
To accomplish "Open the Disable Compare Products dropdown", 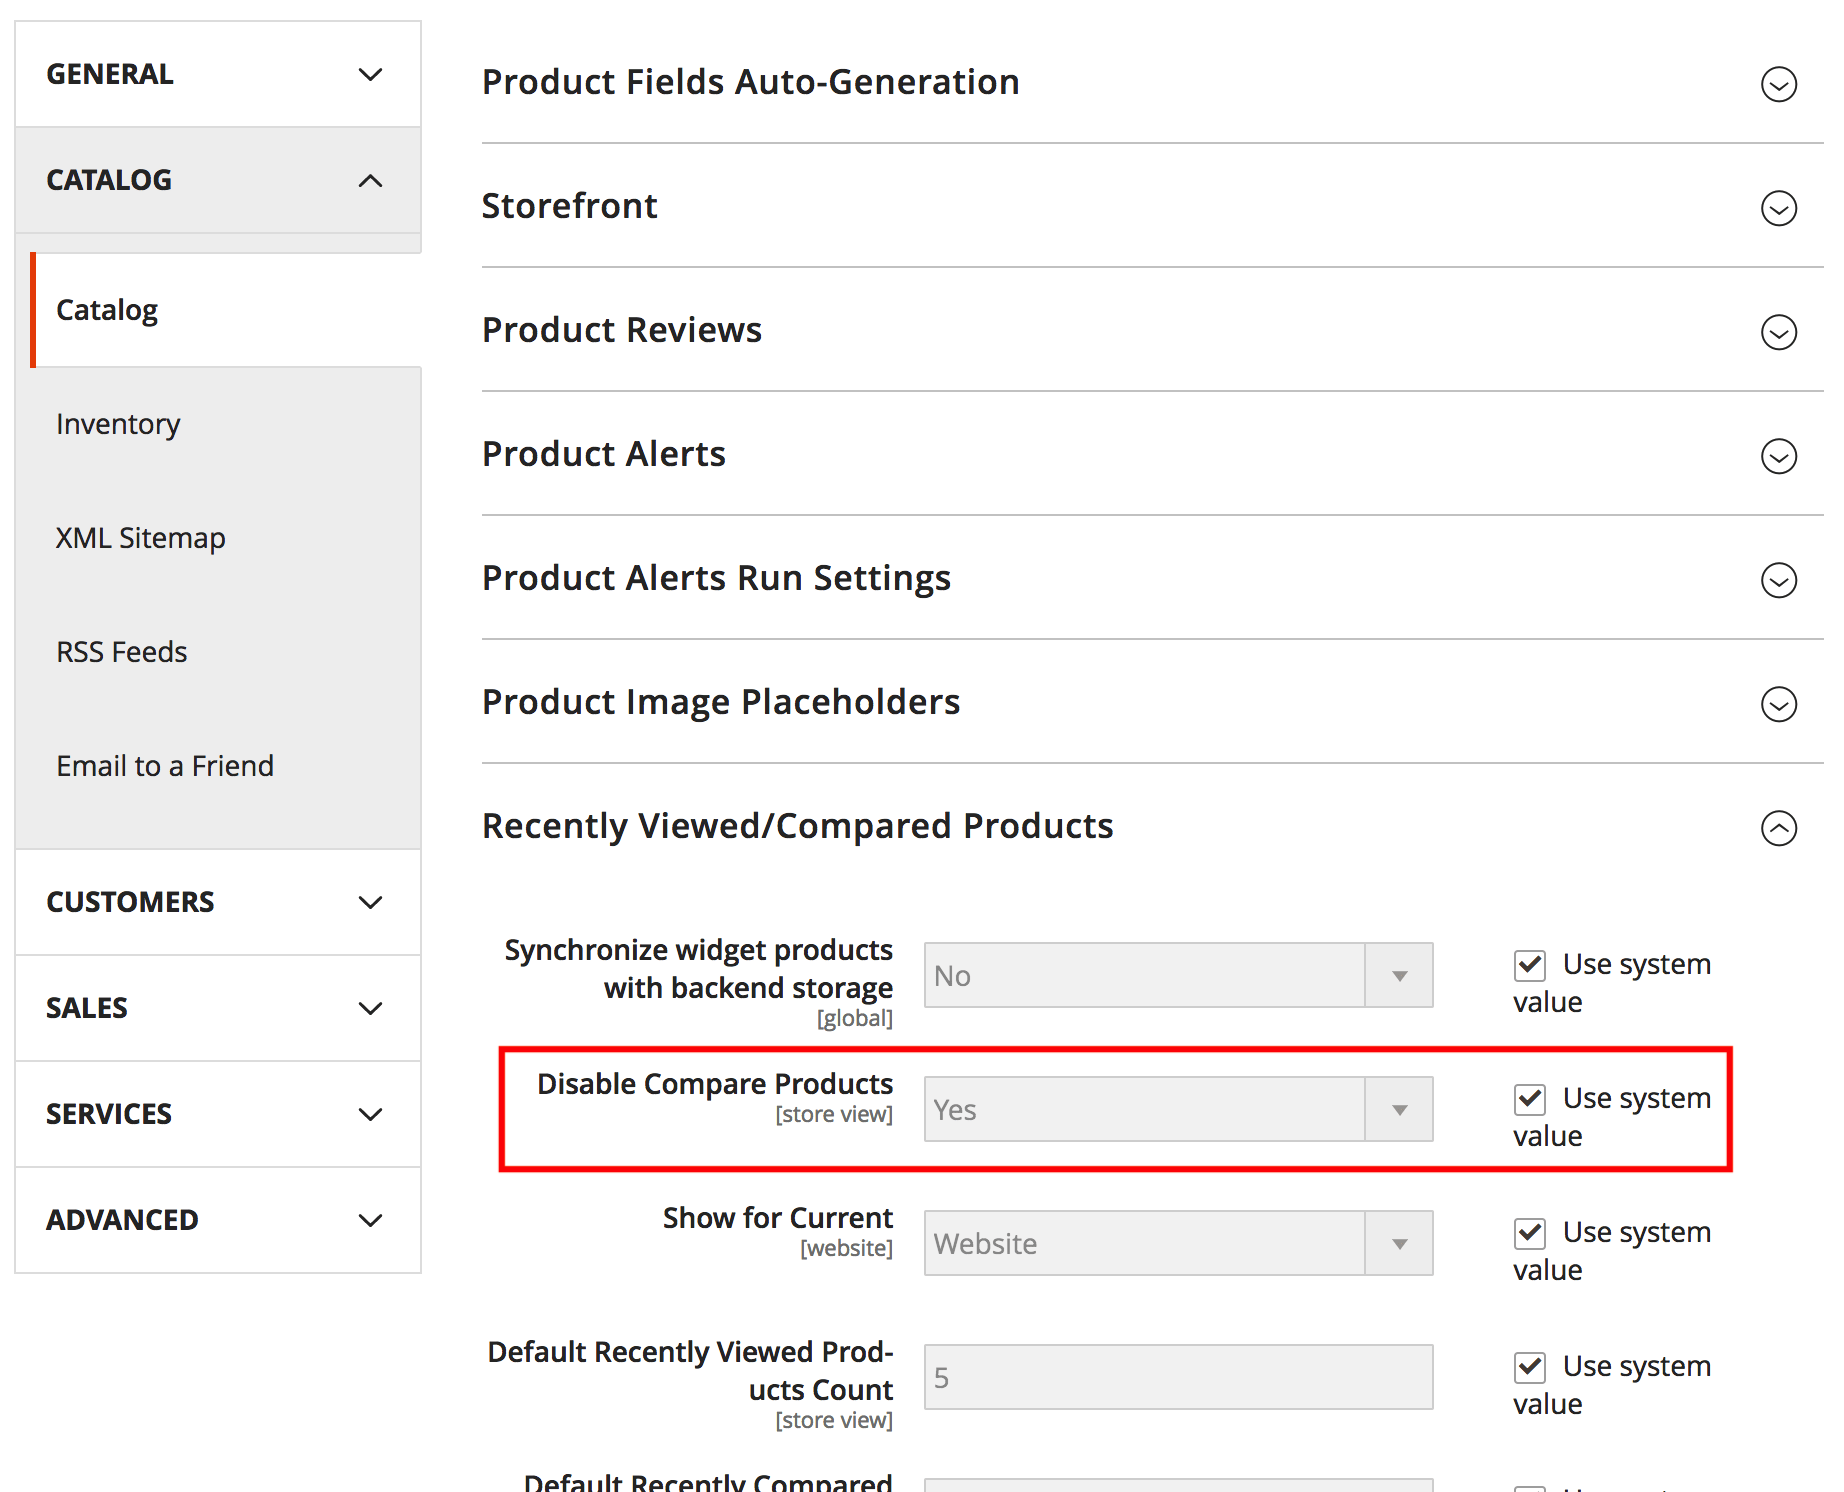I will 1178,1109.
